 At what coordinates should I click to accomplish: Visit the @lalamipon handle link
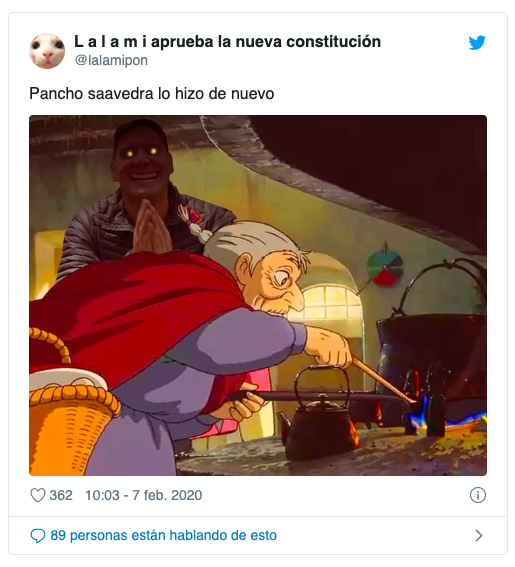click(x=111, y=60)
